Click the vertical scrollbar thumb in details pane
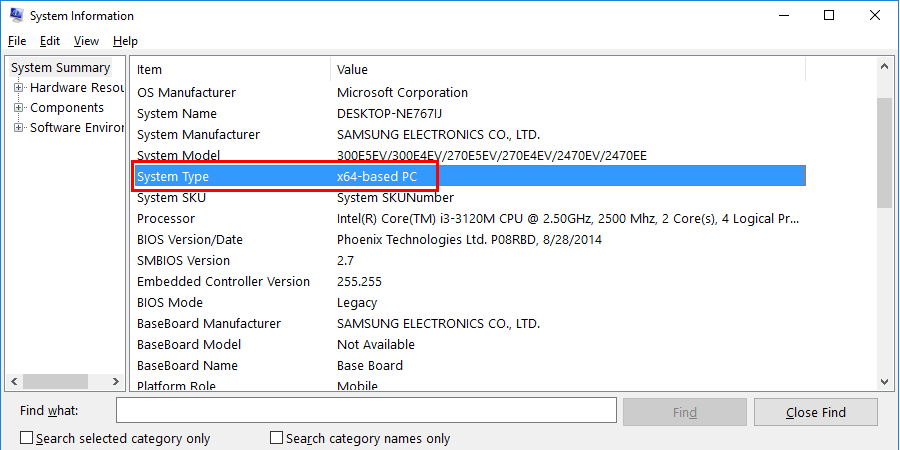This screenshot has width=900, height=450. [x=885, y=153]
